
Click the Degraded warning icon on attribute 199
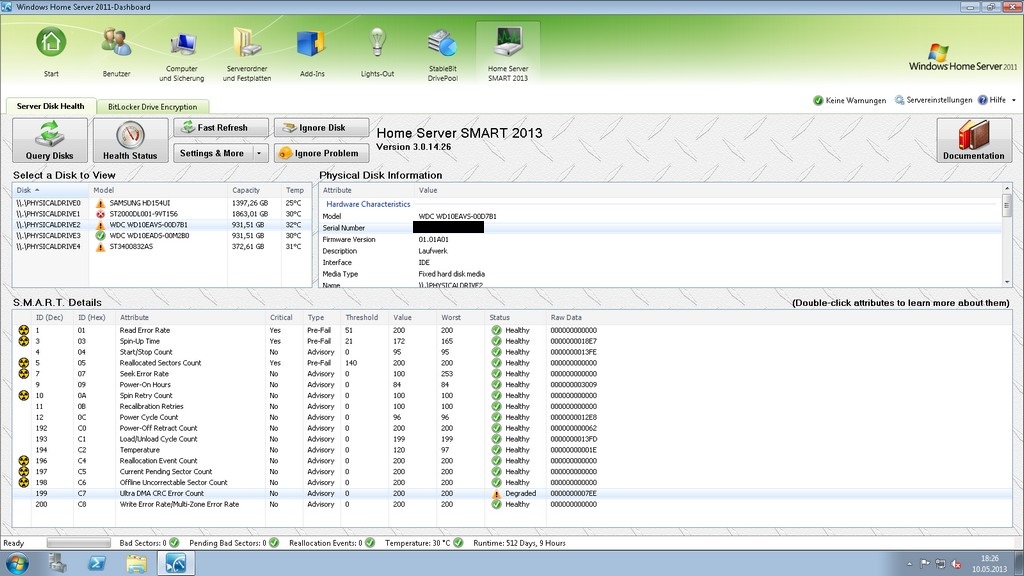click(496, 494)
